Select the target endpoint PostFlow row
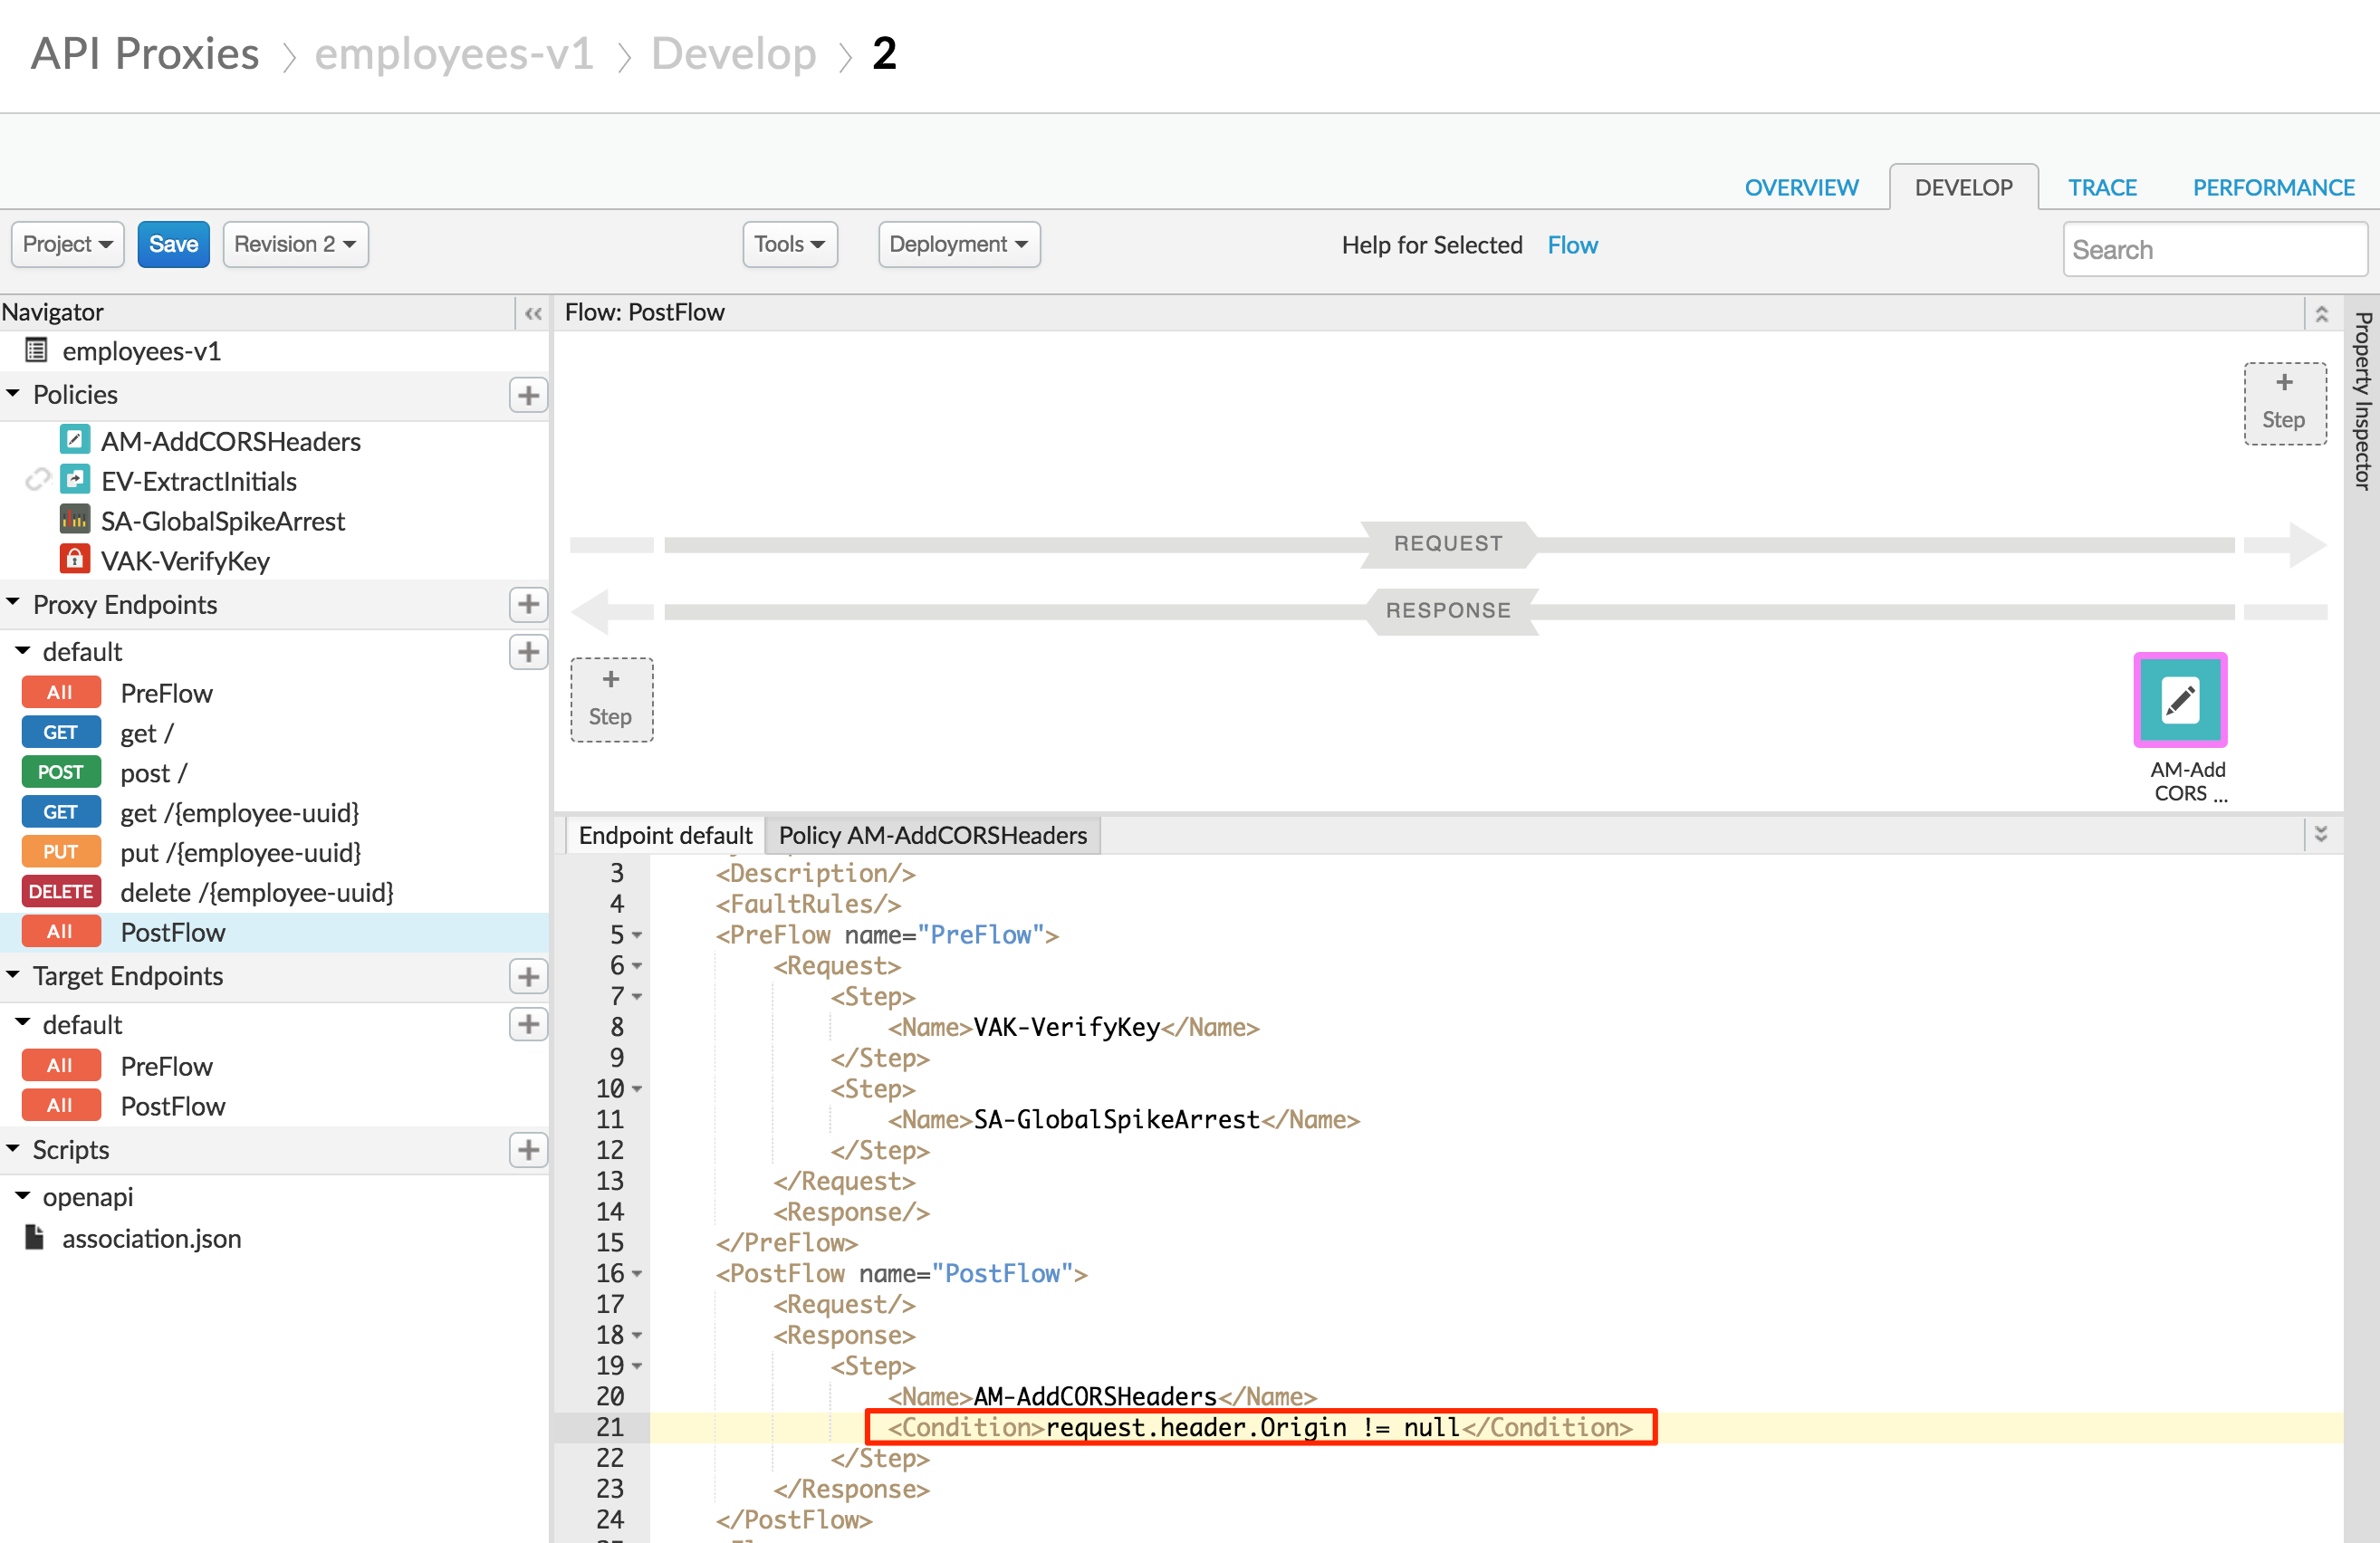This screenshot has width=2380, height=1543. point(275,1106)
